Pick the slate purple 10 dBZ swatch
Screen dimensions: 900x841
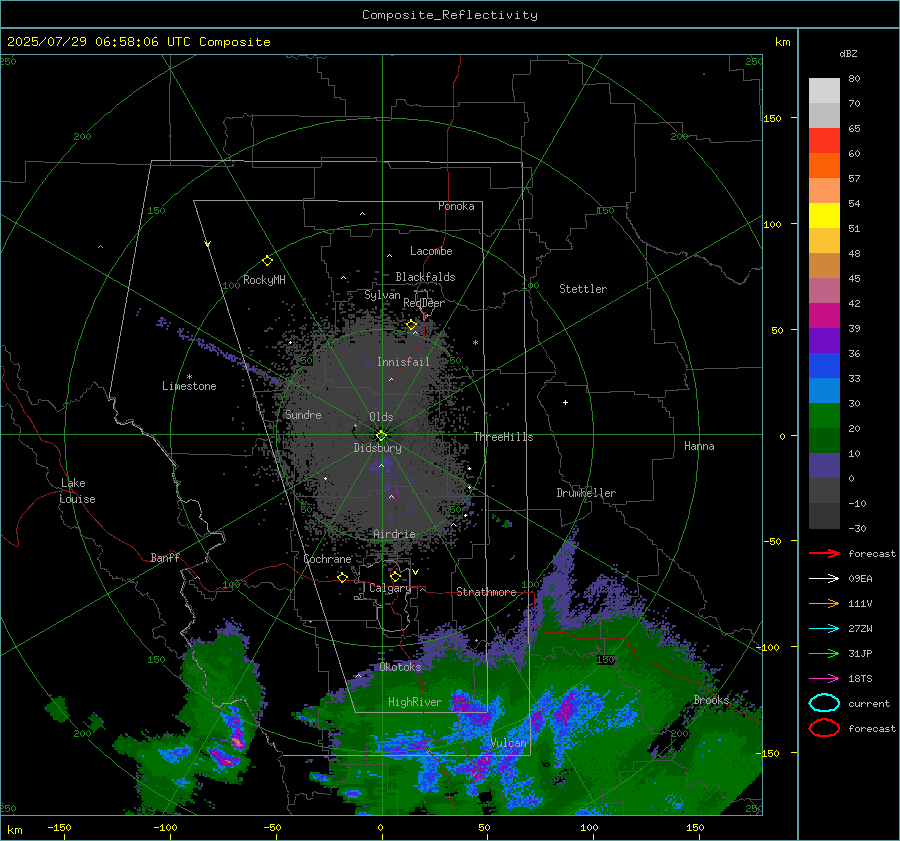coord(824,465)
